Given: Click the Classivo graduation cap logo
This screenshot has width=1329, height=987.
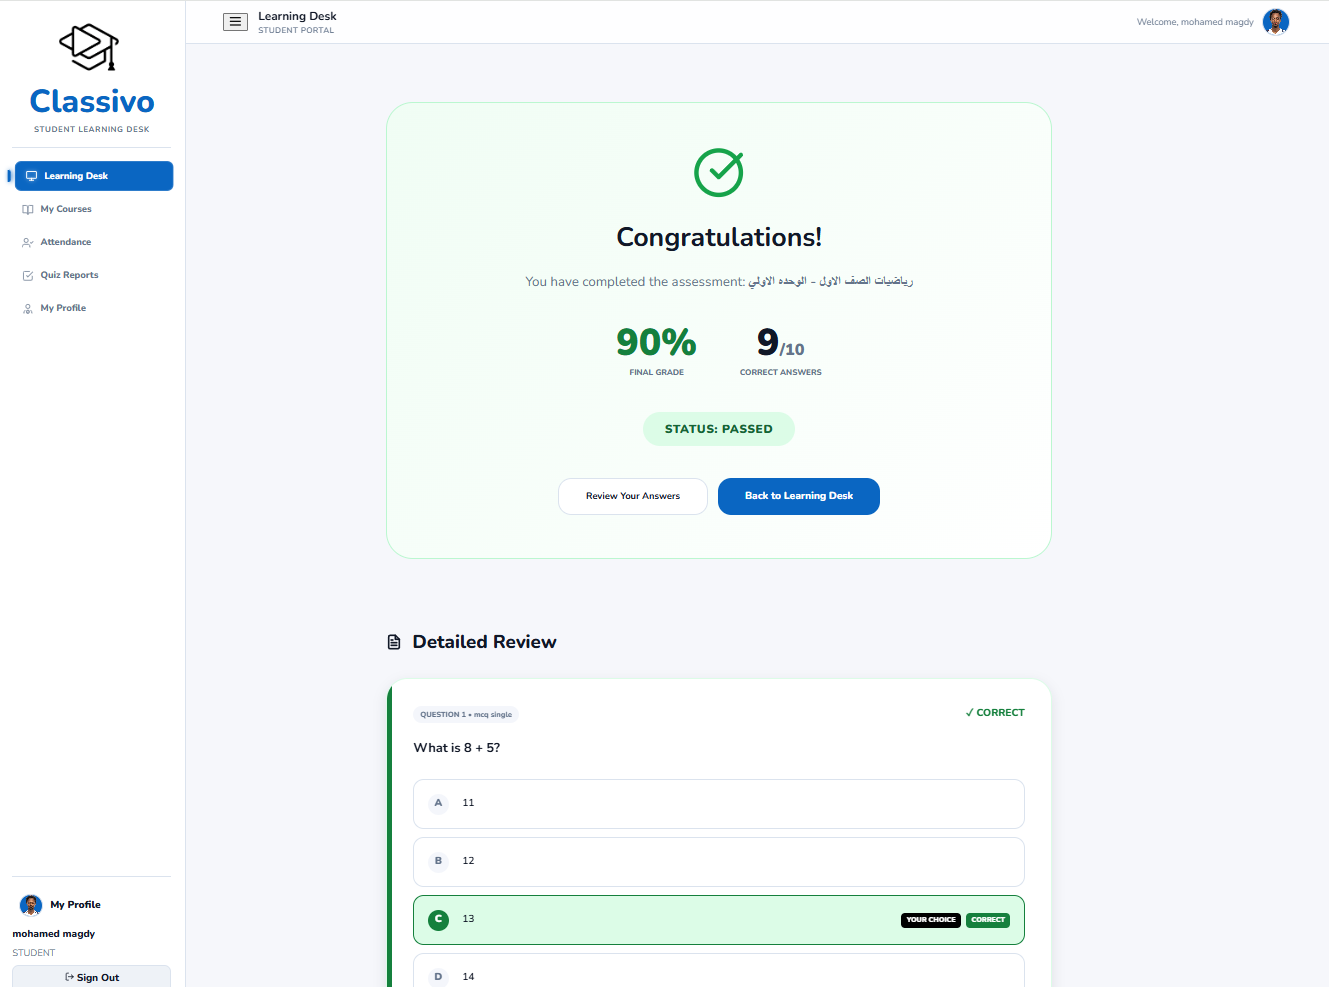Looking at the screenshot, I should point(89,47).
